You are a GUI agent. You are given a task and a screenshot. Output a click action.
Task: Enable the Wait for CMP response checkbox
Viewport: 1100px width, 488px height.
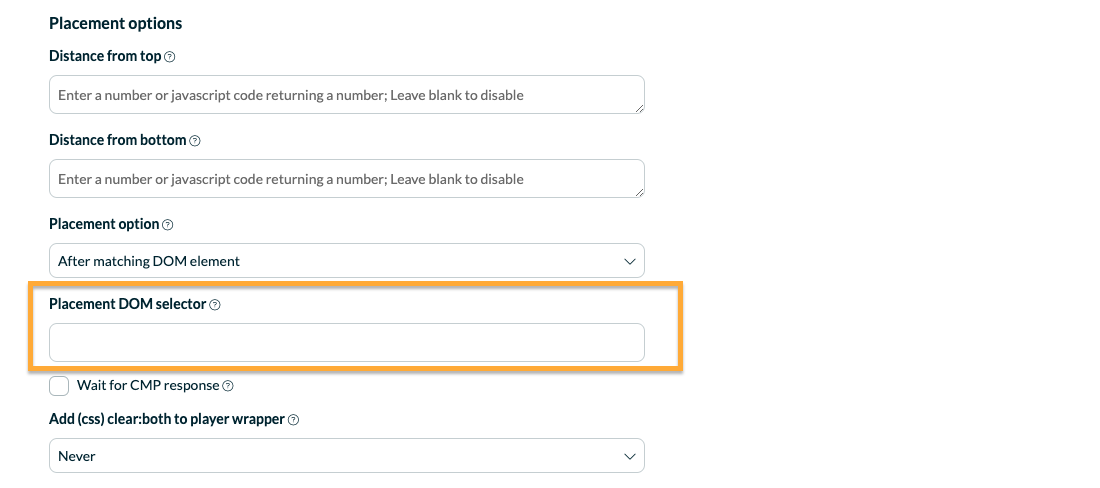click(x=59, y=386)
